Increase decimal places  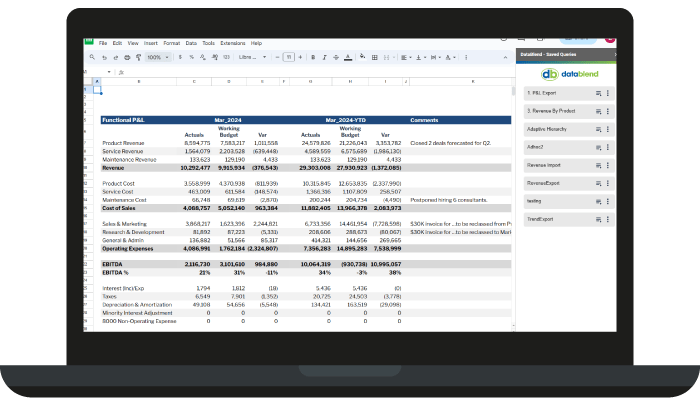(x=215, y=57)
